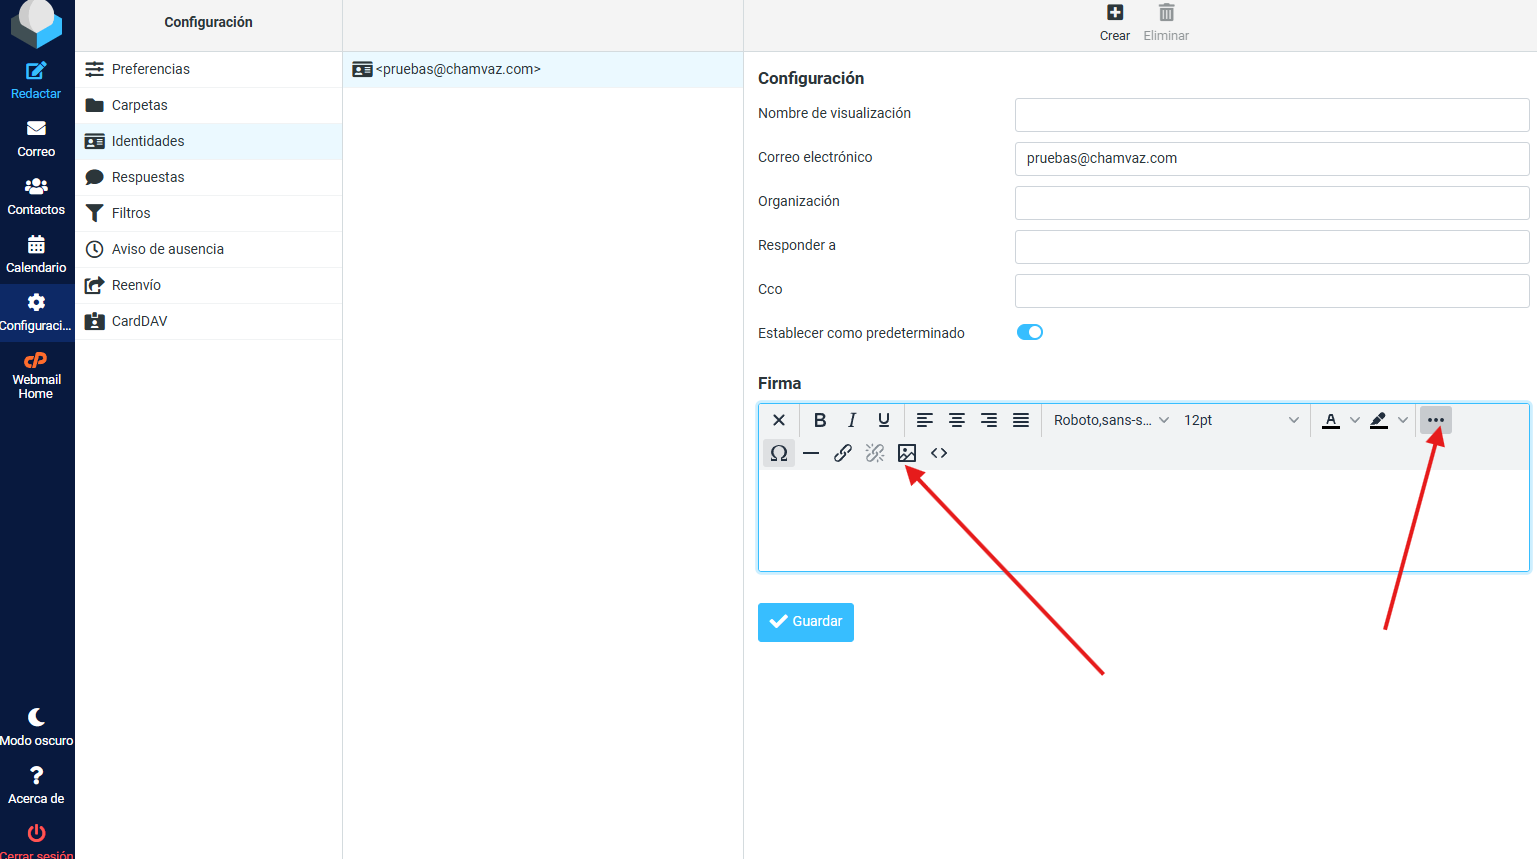Enable Modo oscuro in sidebar
Viewport: 1537px width, 859px height.
36,726
